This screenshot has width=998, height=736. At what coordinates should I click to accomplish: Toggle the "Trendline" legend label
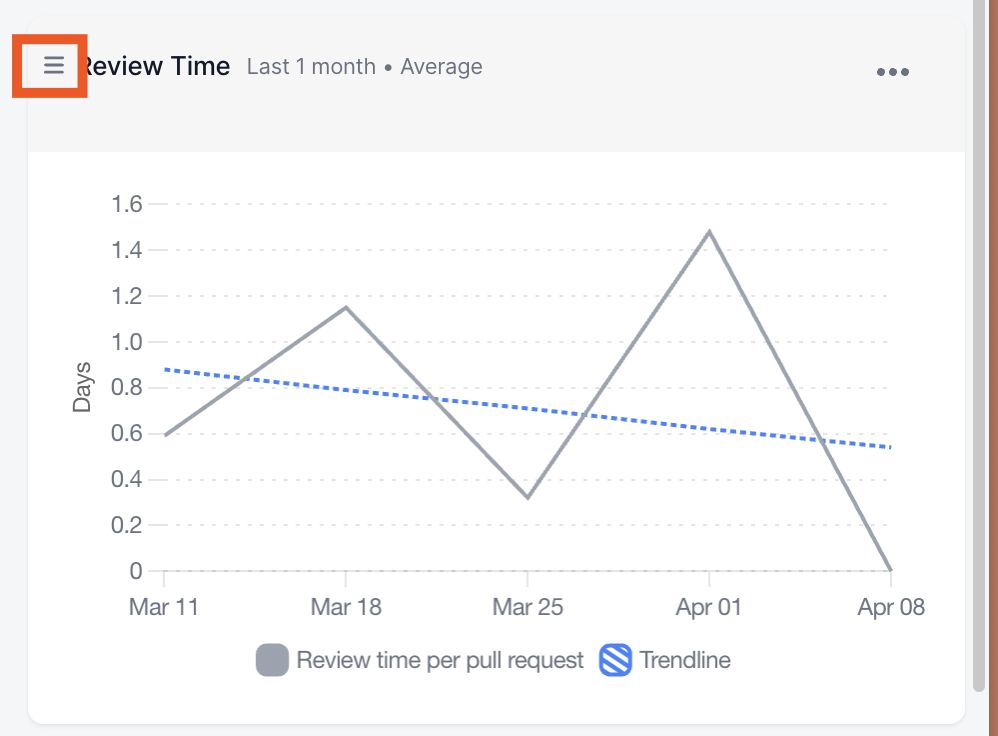tap(685, 661)
